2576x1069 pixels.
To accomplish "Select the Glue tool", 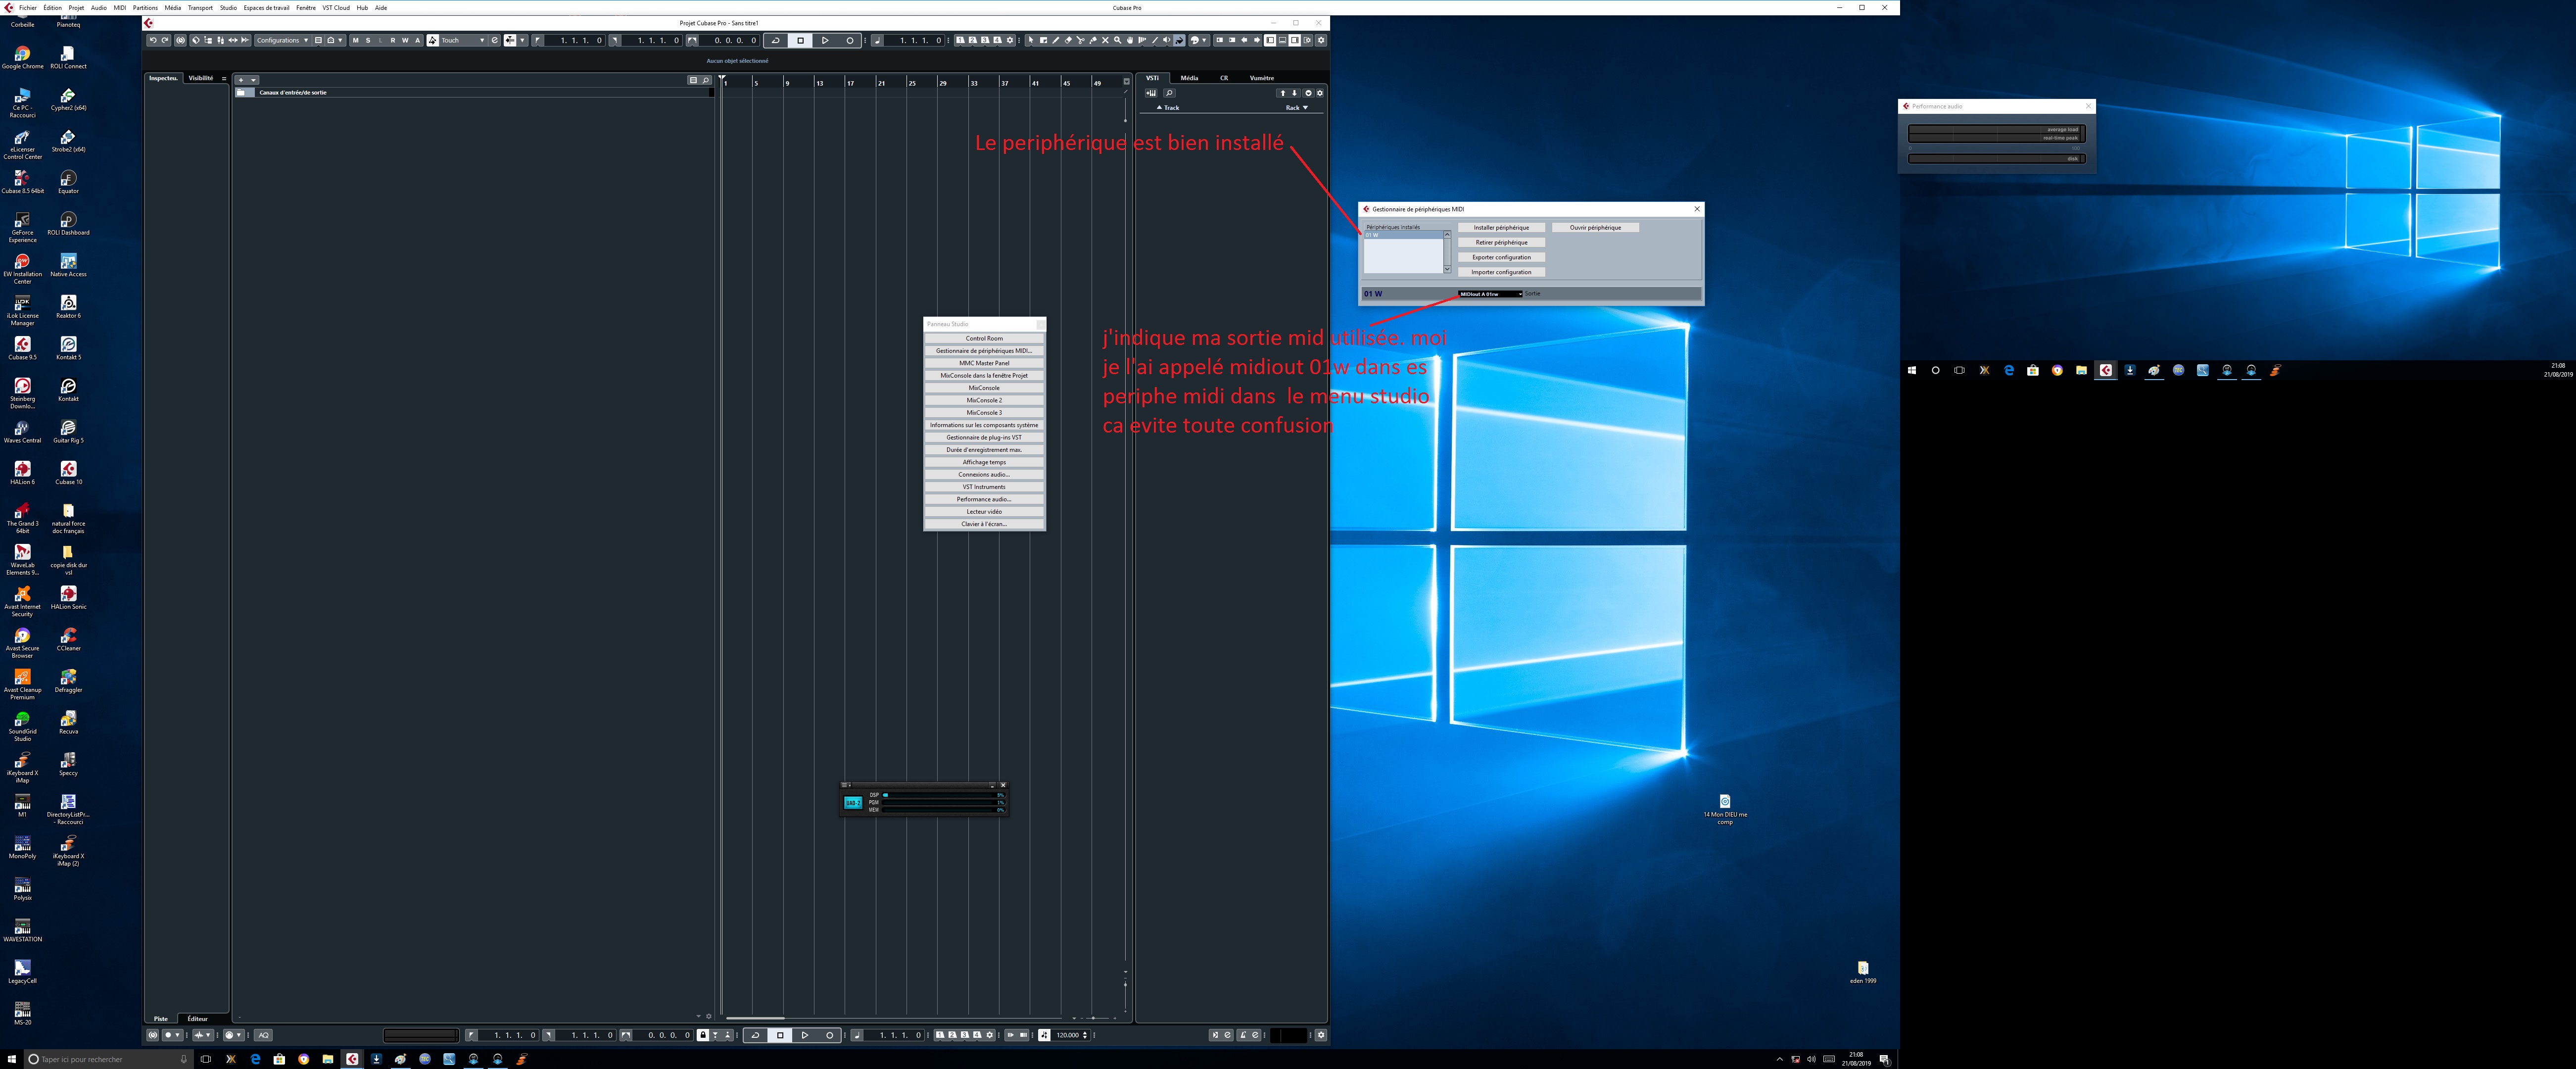I will (1093, 40).
